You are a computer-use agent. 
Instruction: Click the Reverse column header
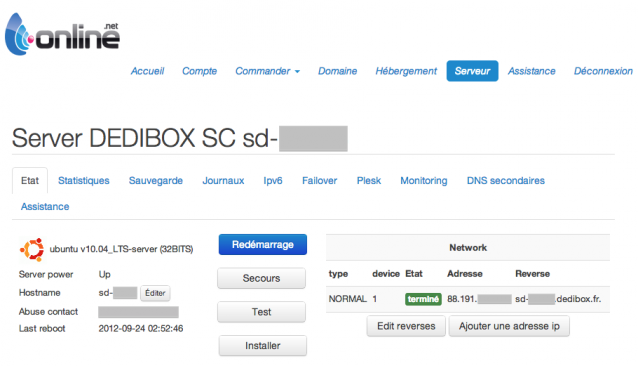[x=532, y=274]
